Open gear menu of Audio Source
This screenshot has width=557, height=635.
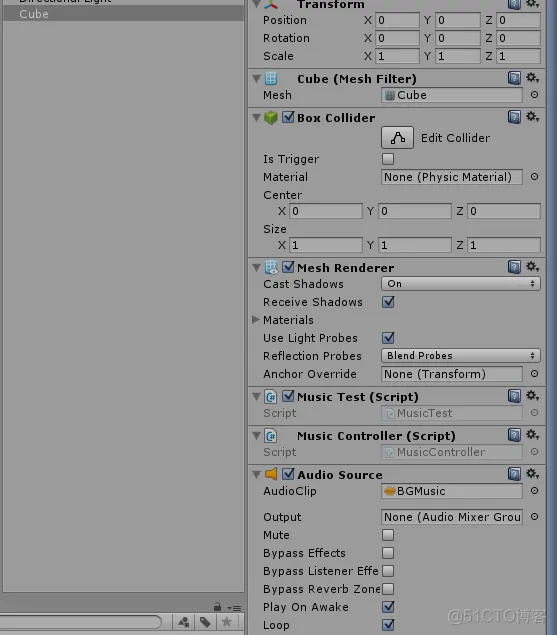pos(532,474)
